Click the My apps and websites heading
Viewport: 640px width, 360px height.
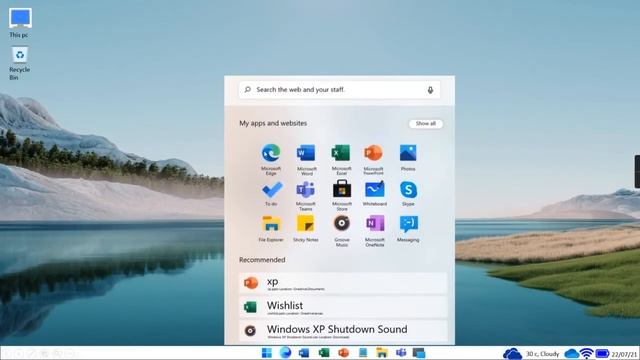(273, 123)
